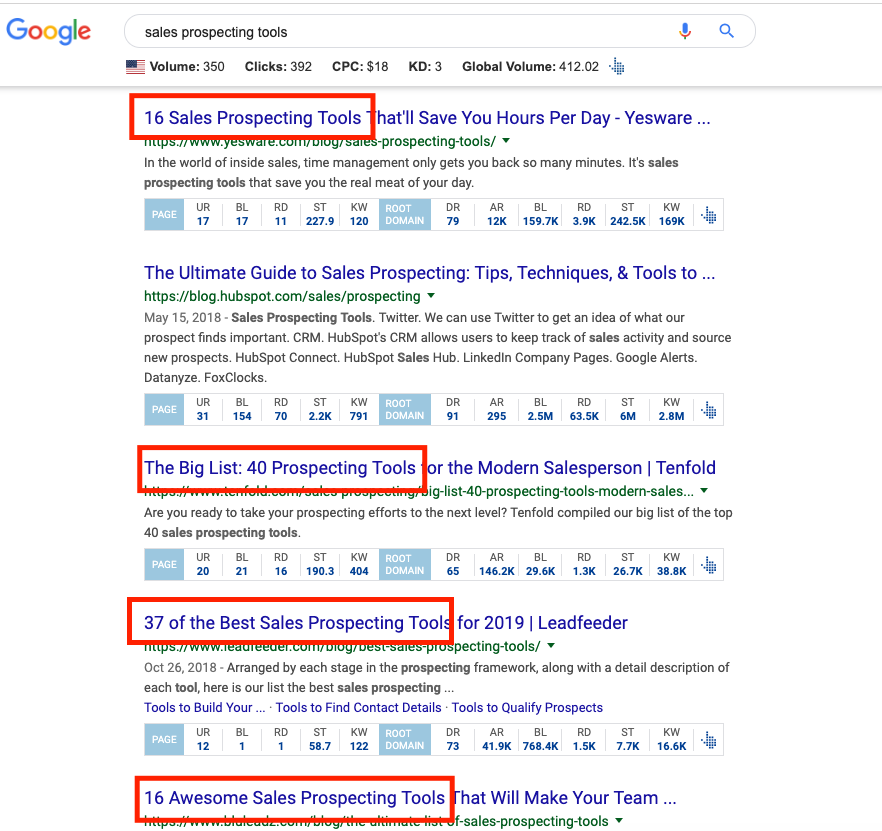Screen dimensions: 882x831
Task: Follow the Tools to Build Your ... sitelink
Action: click(204, 708)
